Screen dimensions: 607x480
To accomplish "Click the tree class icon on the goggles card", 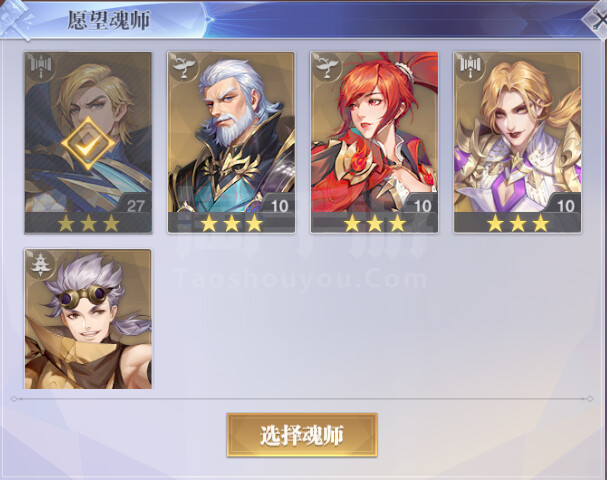I will tap(40, 264).
